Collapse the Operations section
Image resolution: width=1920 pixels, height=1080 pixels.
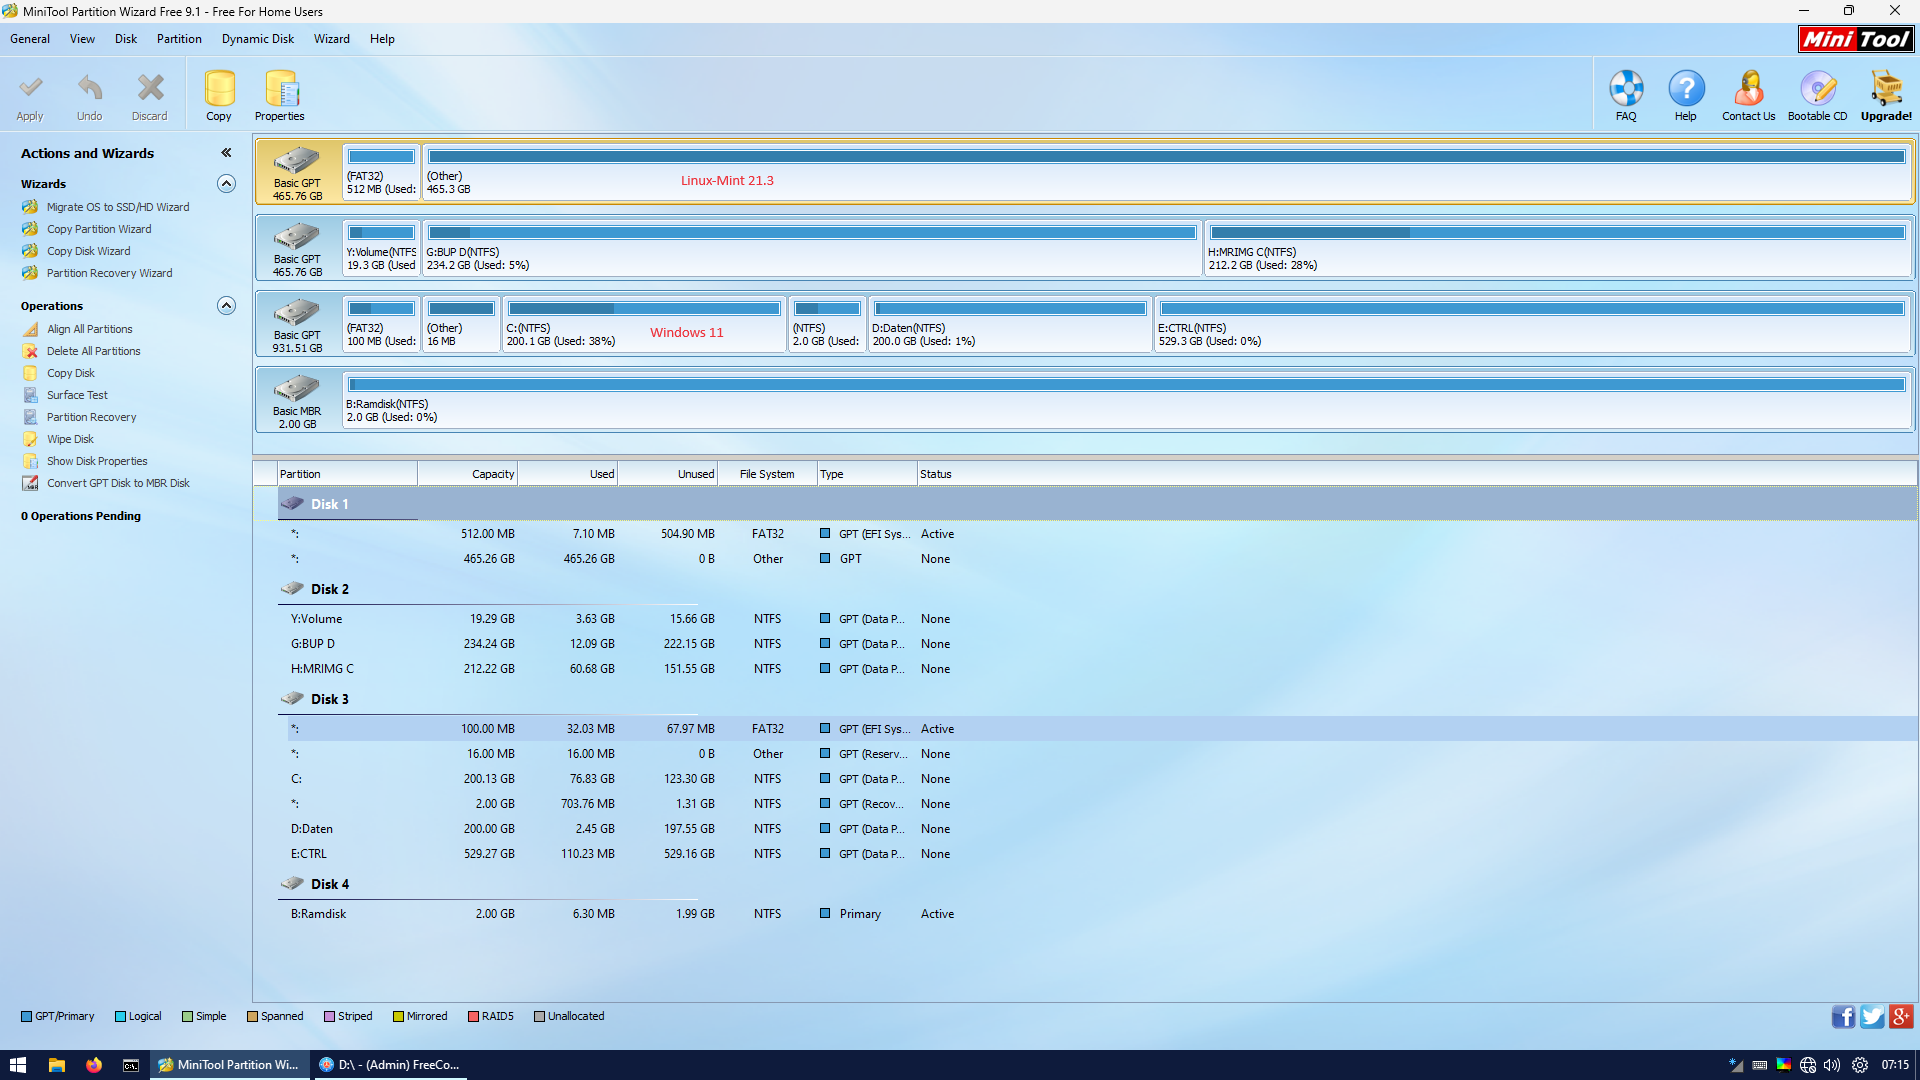pos(226,306)
